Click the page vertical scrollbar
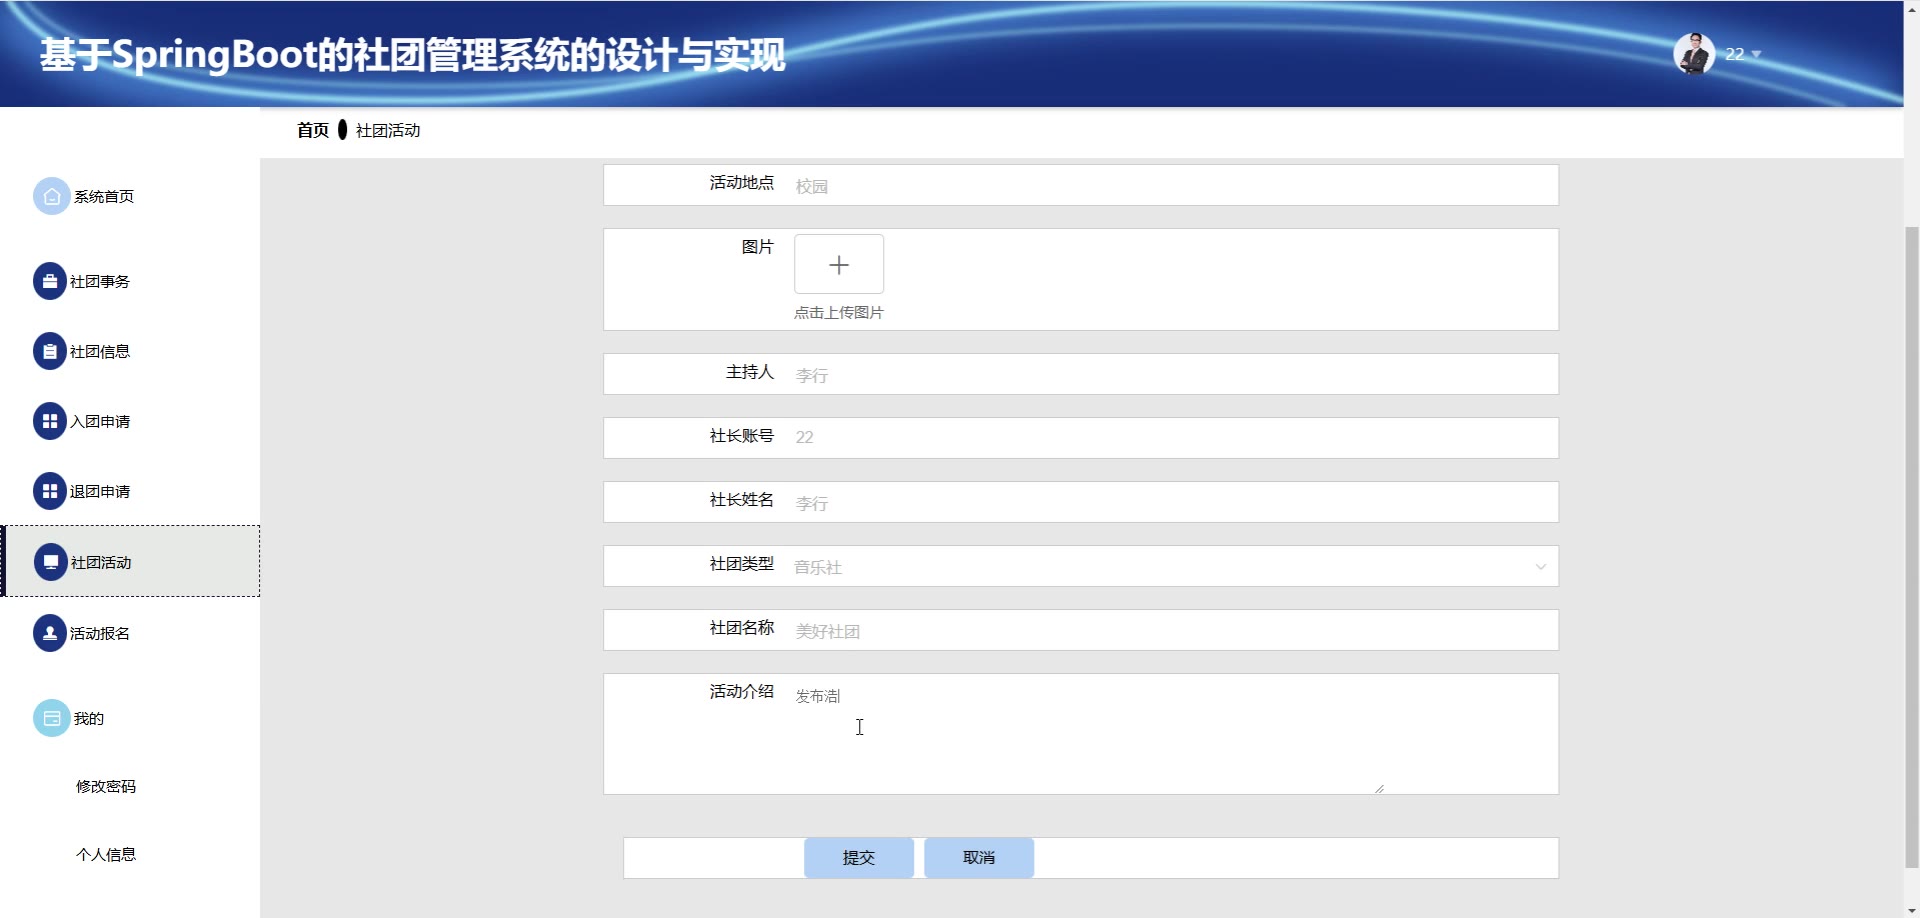1920x918 pixels. pos(1912,545)
